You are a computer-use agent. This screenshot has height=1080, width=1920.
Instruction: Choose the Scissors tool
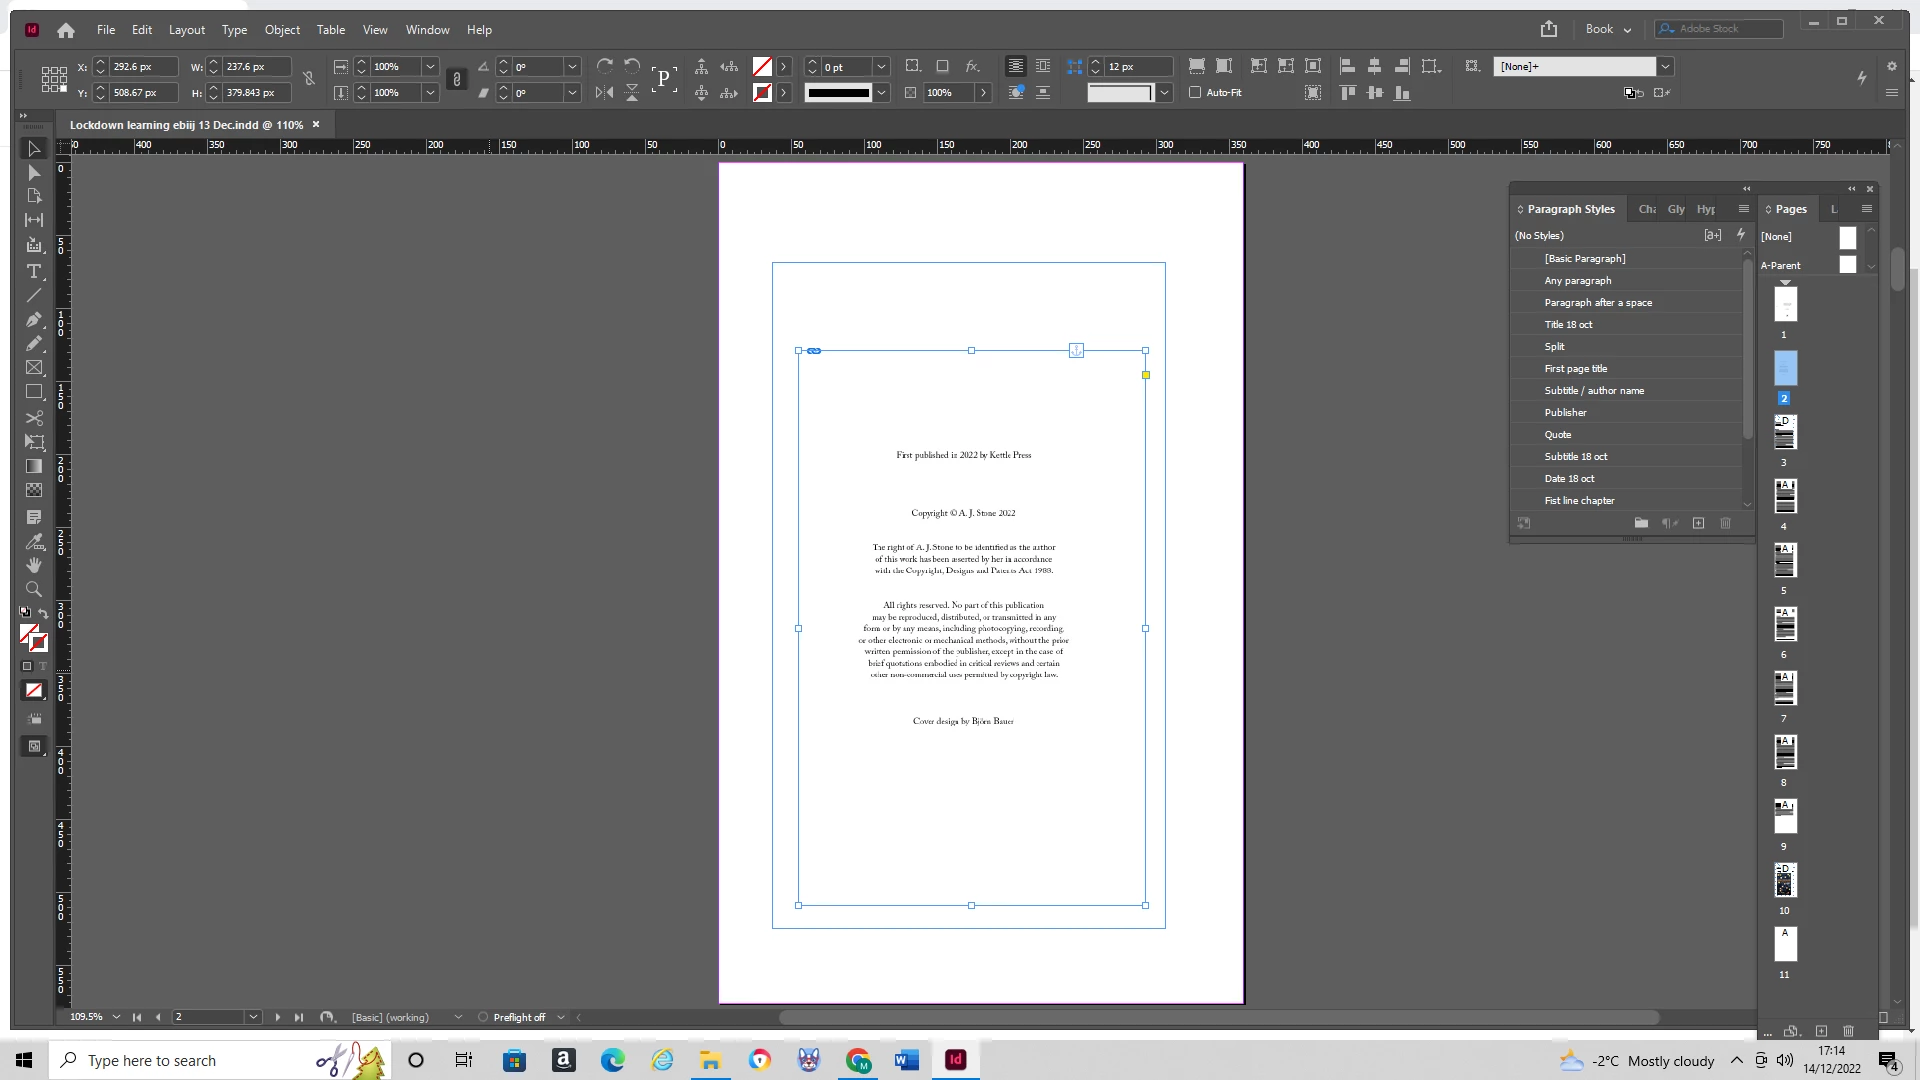coord(34,418)
